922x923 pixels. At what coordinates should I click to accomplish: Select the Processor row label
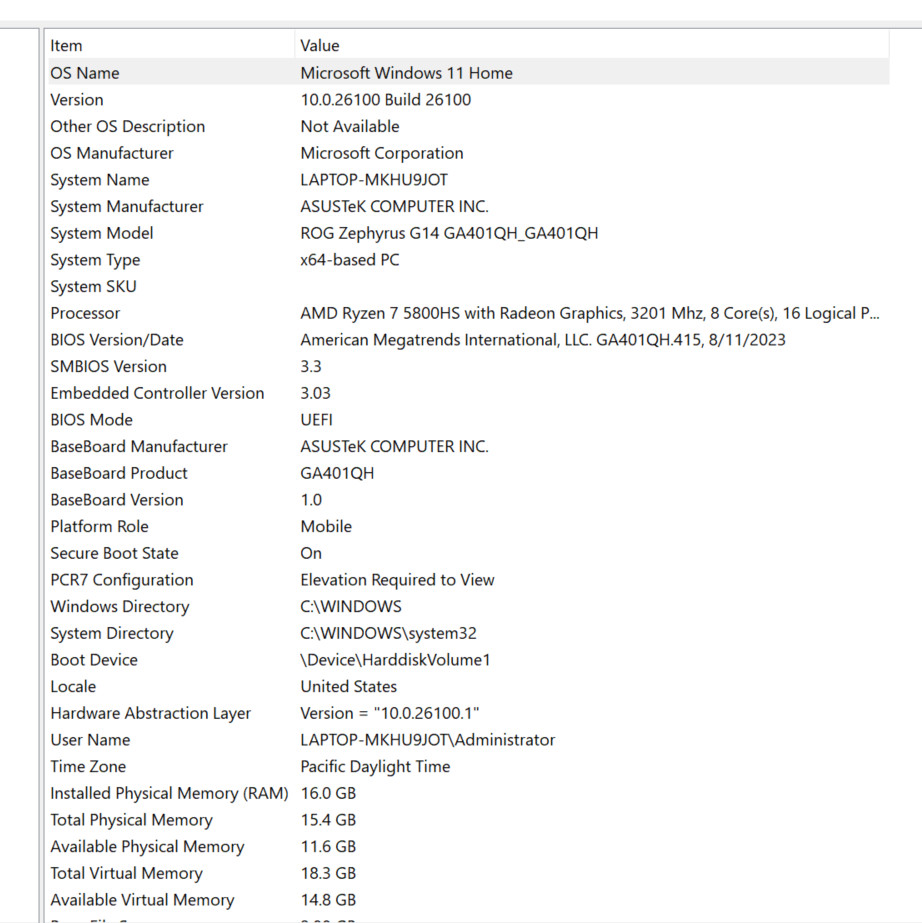85,313
